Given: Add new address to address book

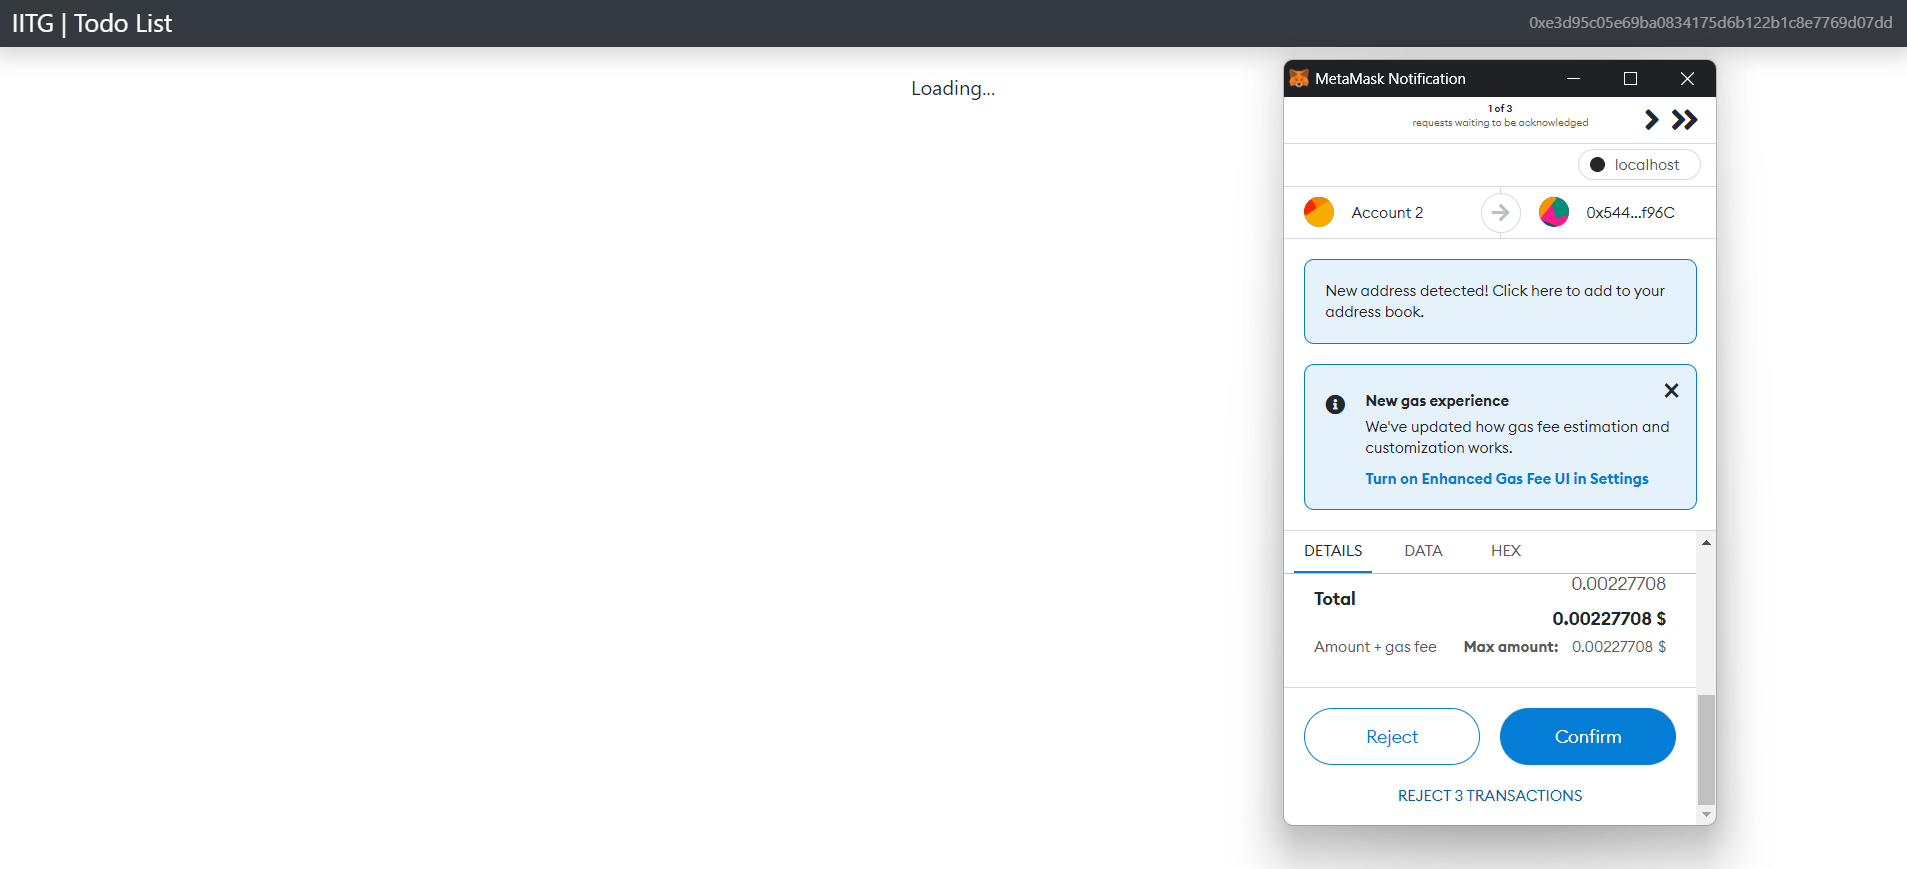Looking at the screenshot, I should [1500, 301].
